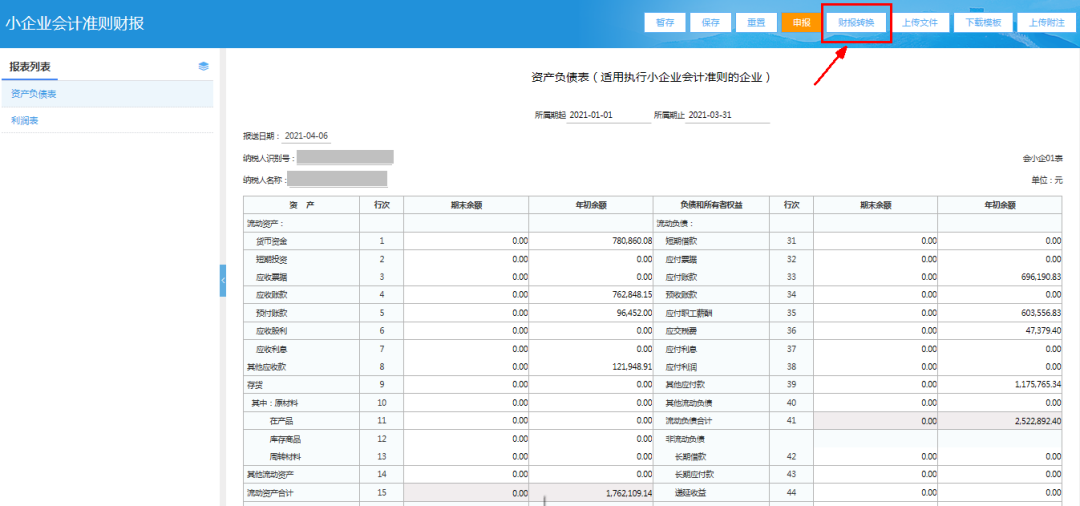
Task: Click the 财报转换 button
Action: (x=856, y=22)
